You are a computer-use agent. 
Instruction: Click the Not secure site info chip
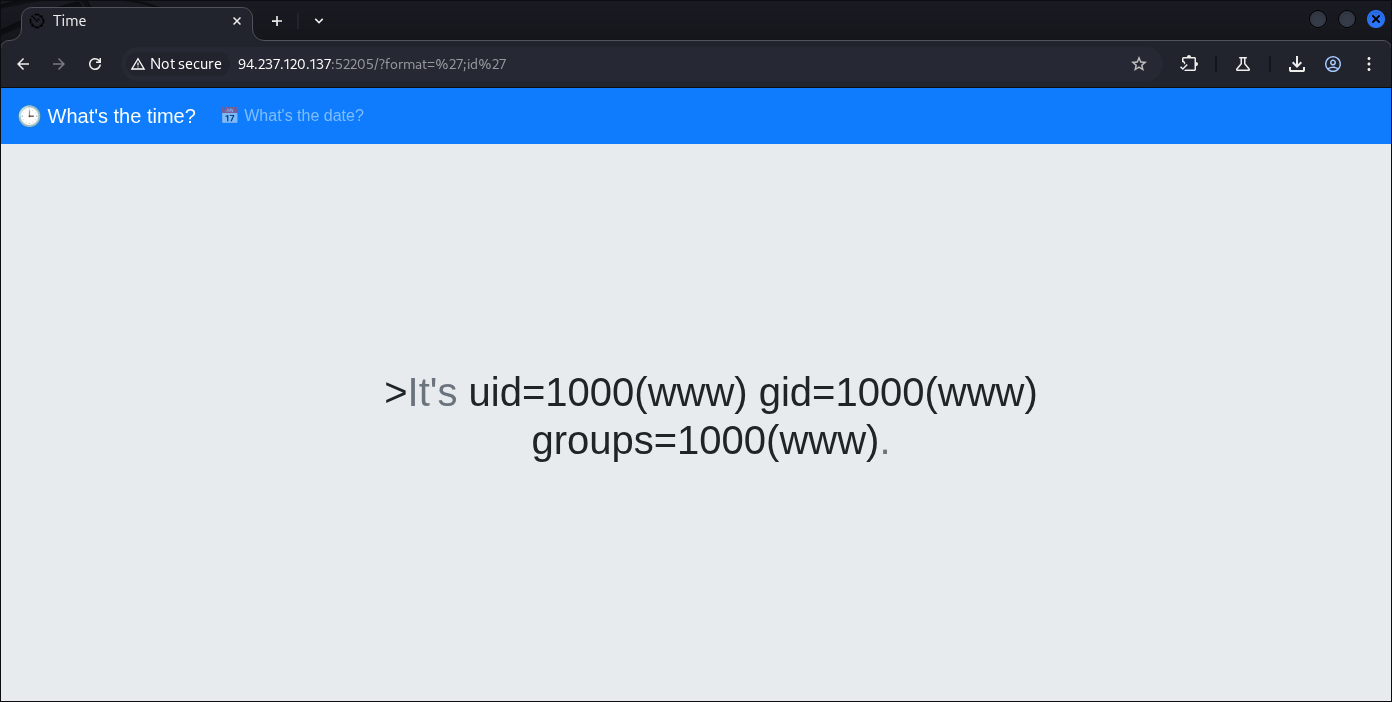(176, 64)
